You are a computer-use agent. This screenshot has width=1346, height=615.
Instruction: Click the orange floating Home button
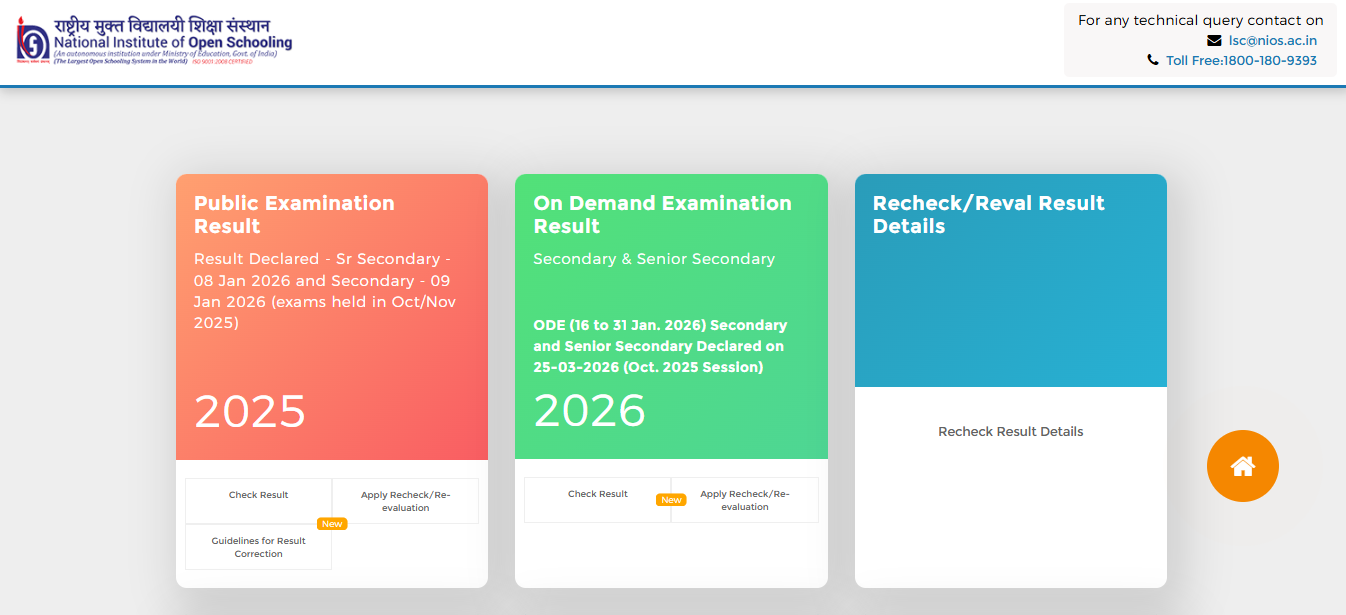1242,466
